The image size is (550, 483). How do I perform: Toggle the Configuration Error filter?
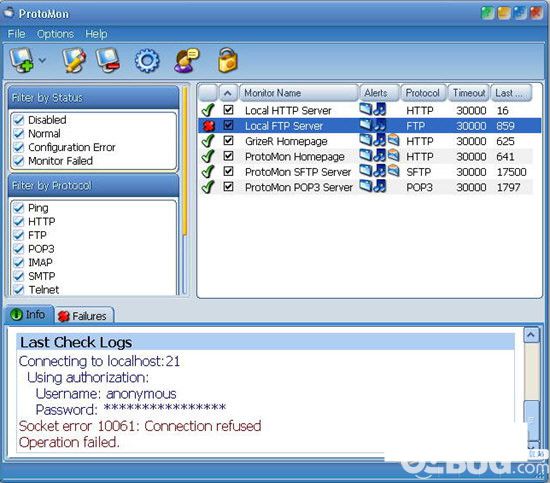pos(18,147)
